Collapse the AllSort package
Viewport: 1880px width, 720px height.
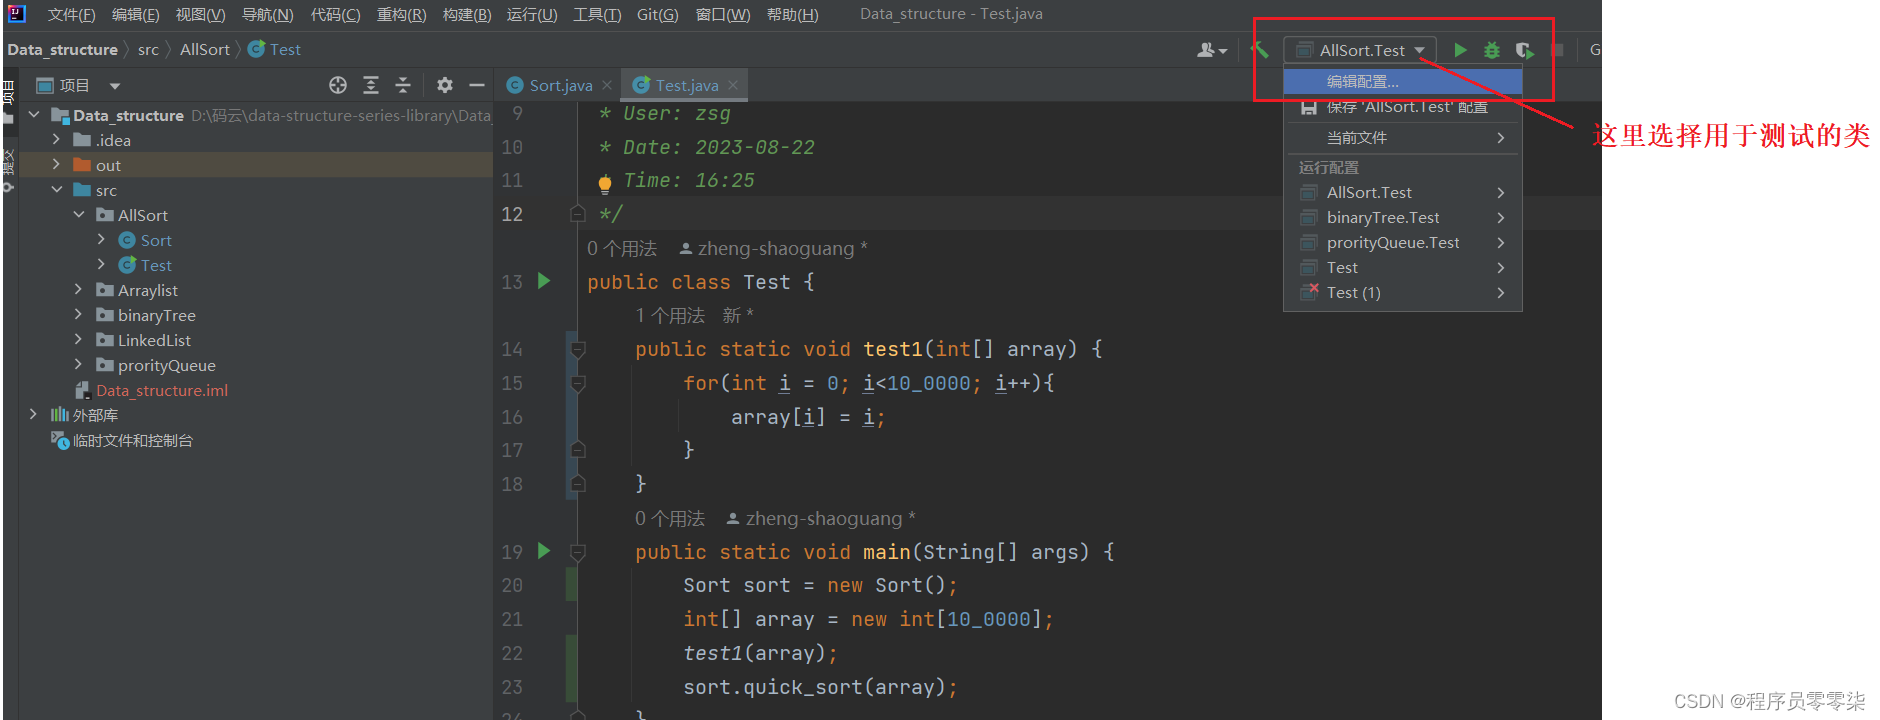coord(78,215)
